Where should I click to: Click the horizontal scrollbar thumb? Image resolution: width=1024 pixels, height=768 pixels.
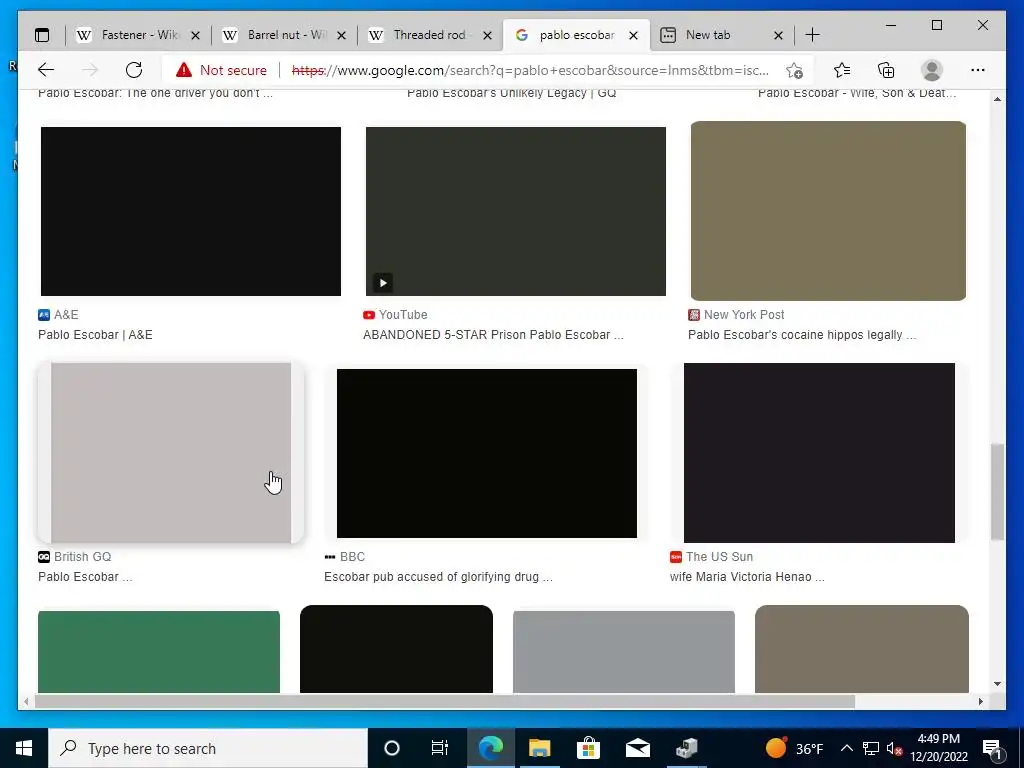tap(445, 701)
